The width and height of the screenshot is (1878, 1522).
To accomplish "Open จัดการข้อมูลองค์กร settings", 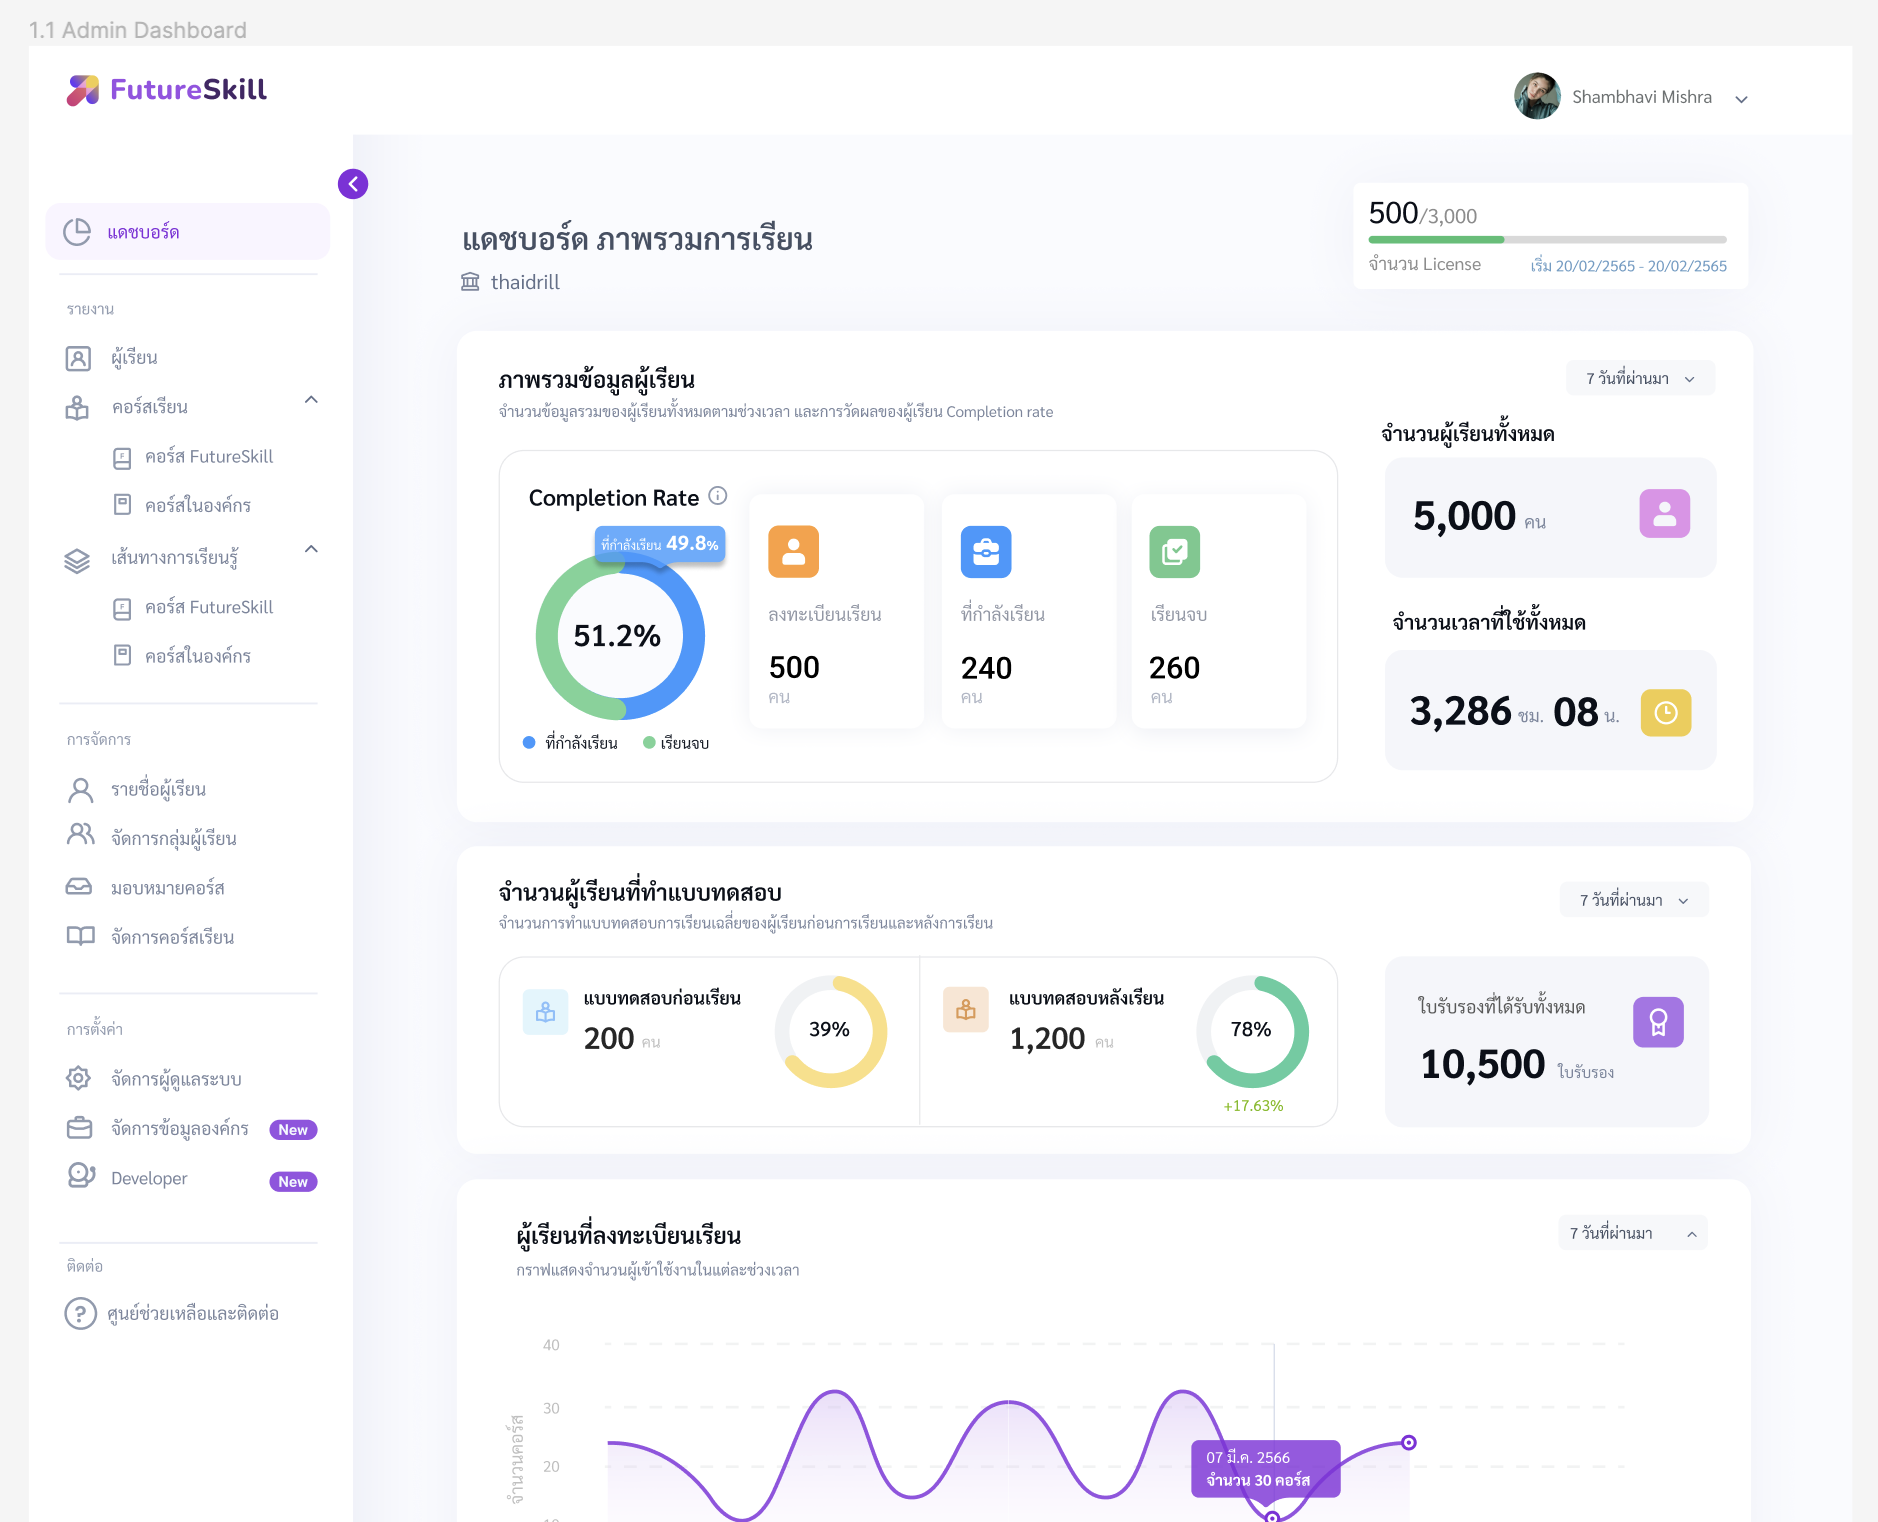I will coord(180,1129).
